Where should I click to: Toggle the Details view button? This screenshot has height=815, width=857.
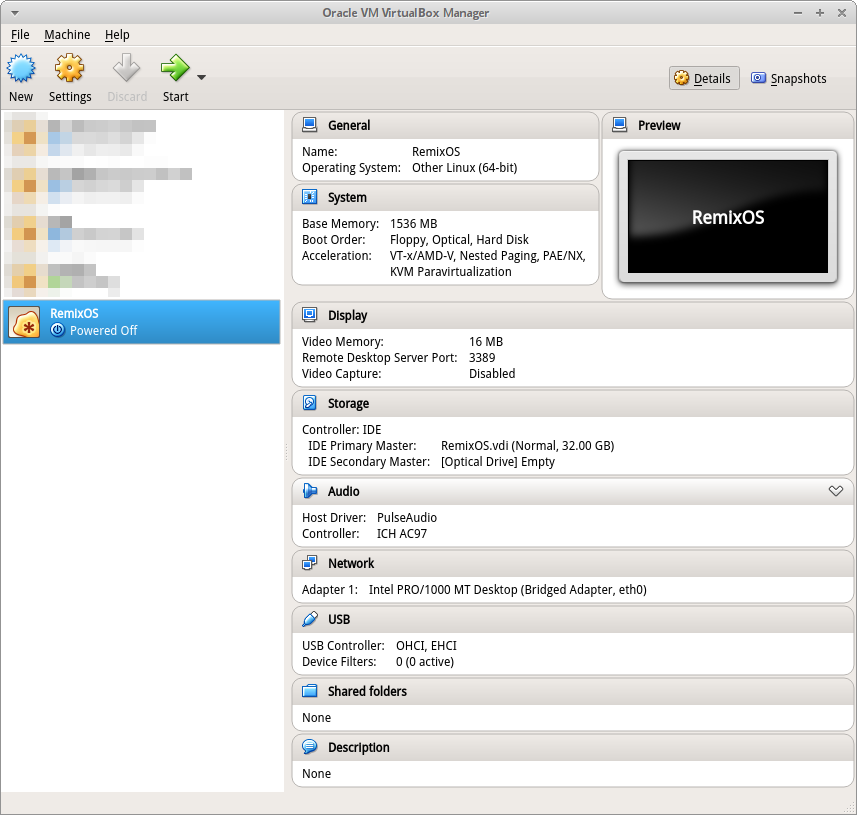point(703,78)
